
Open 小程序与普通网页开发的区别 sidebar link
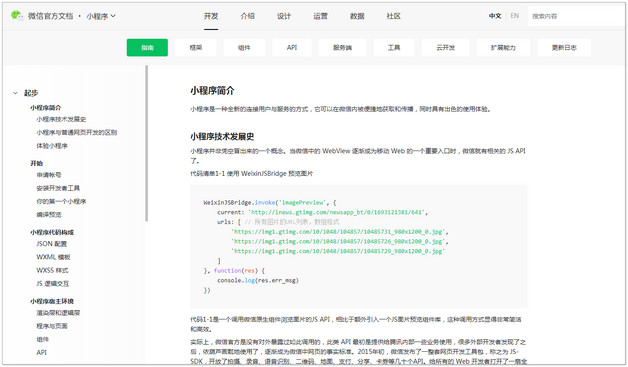tap(76, 133)
